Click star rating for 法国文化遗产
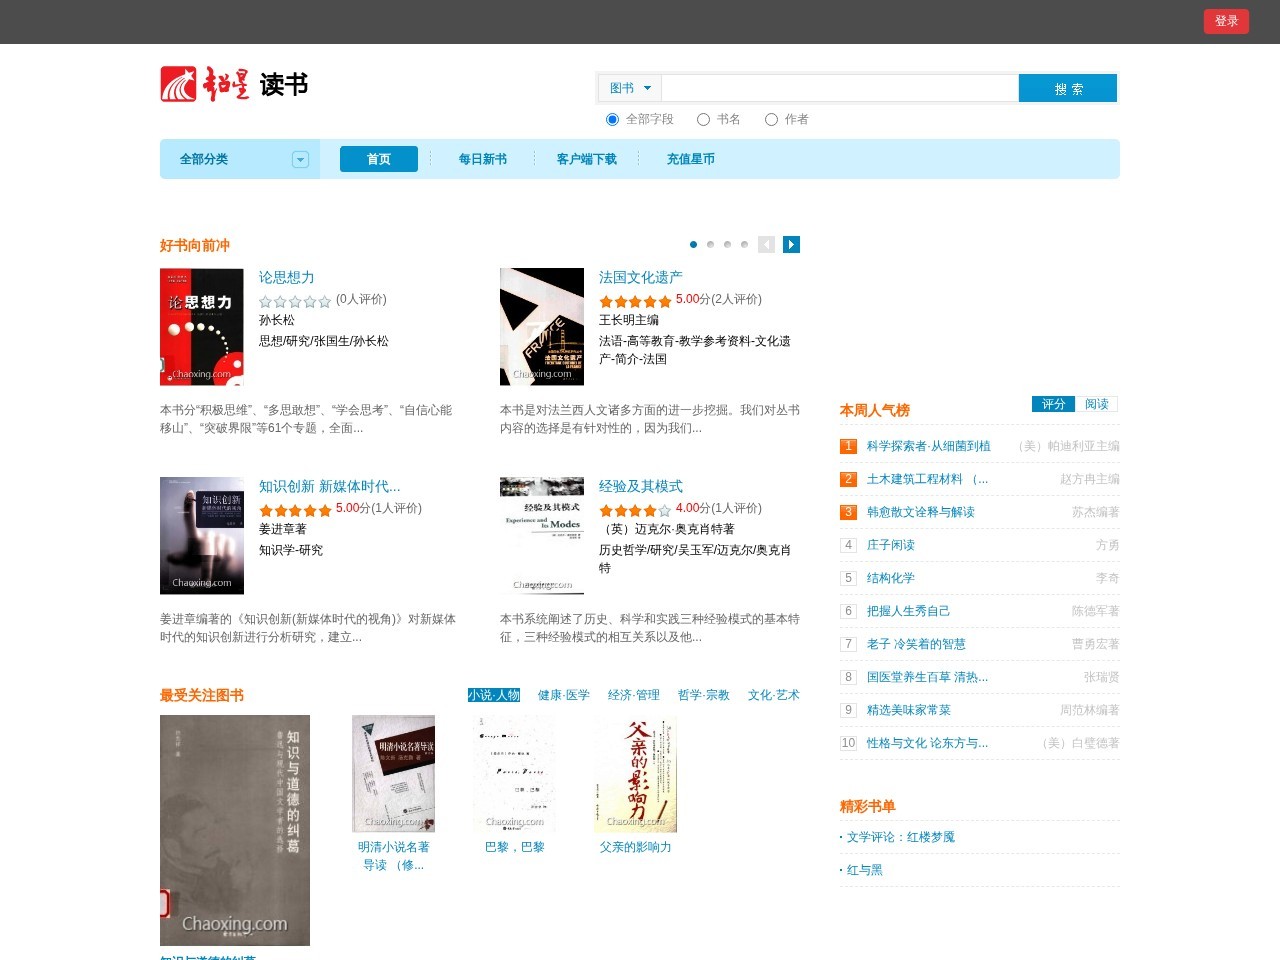 coord(635,301)
